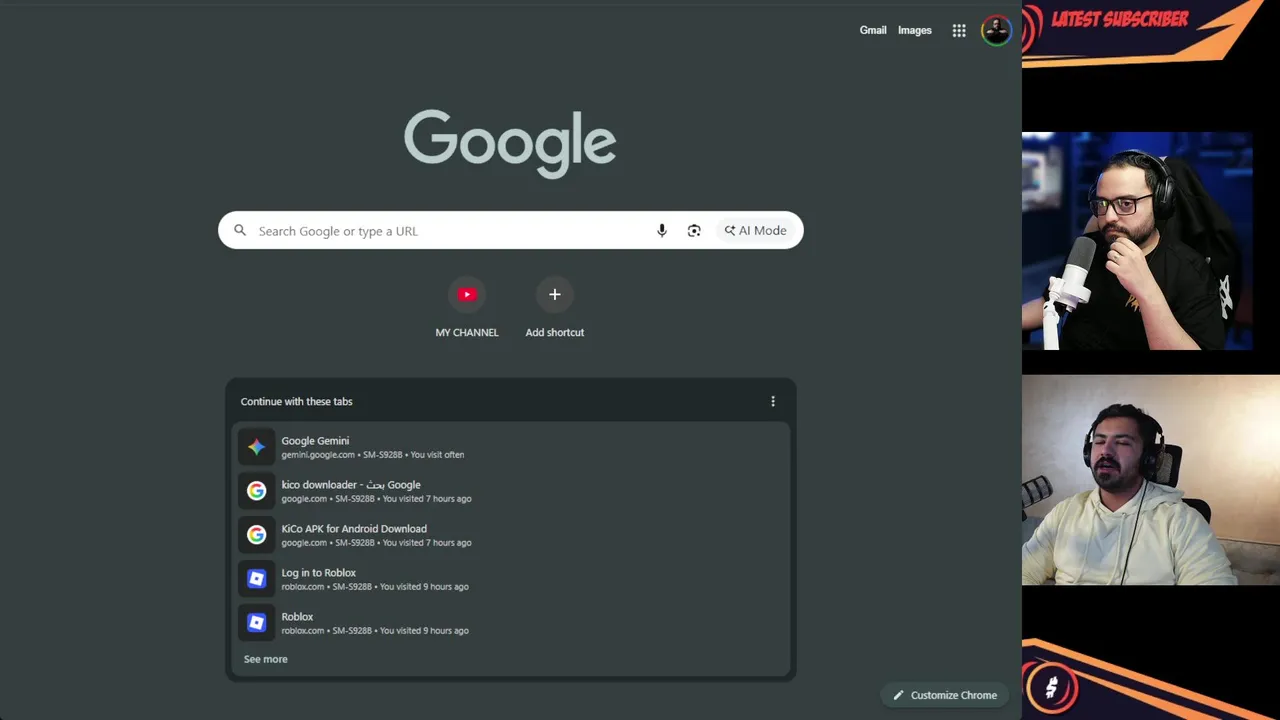Screen dimensions: 1280x720
Task: Open the kico downloader Google search tab
Action: point(511,491)
